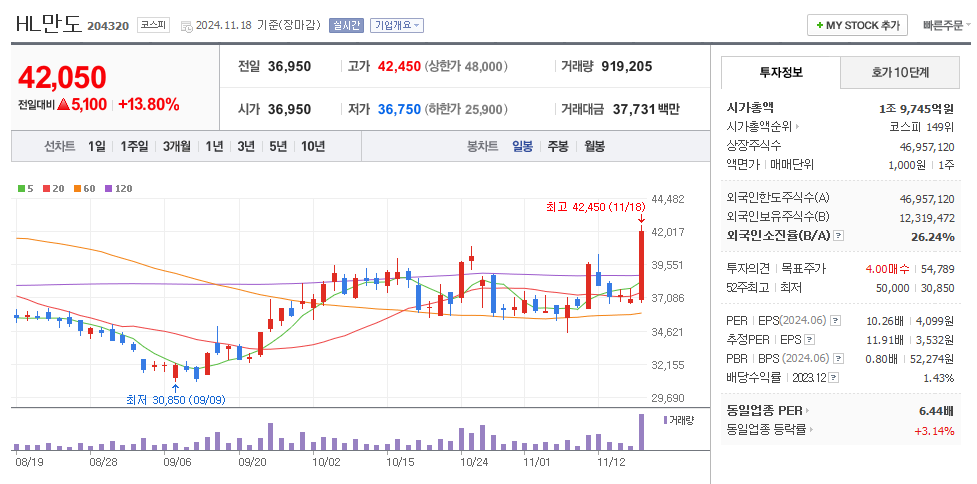Click the +3.14% sector change value
Viewport: 977px width, 484px height.
click(934, 430)
